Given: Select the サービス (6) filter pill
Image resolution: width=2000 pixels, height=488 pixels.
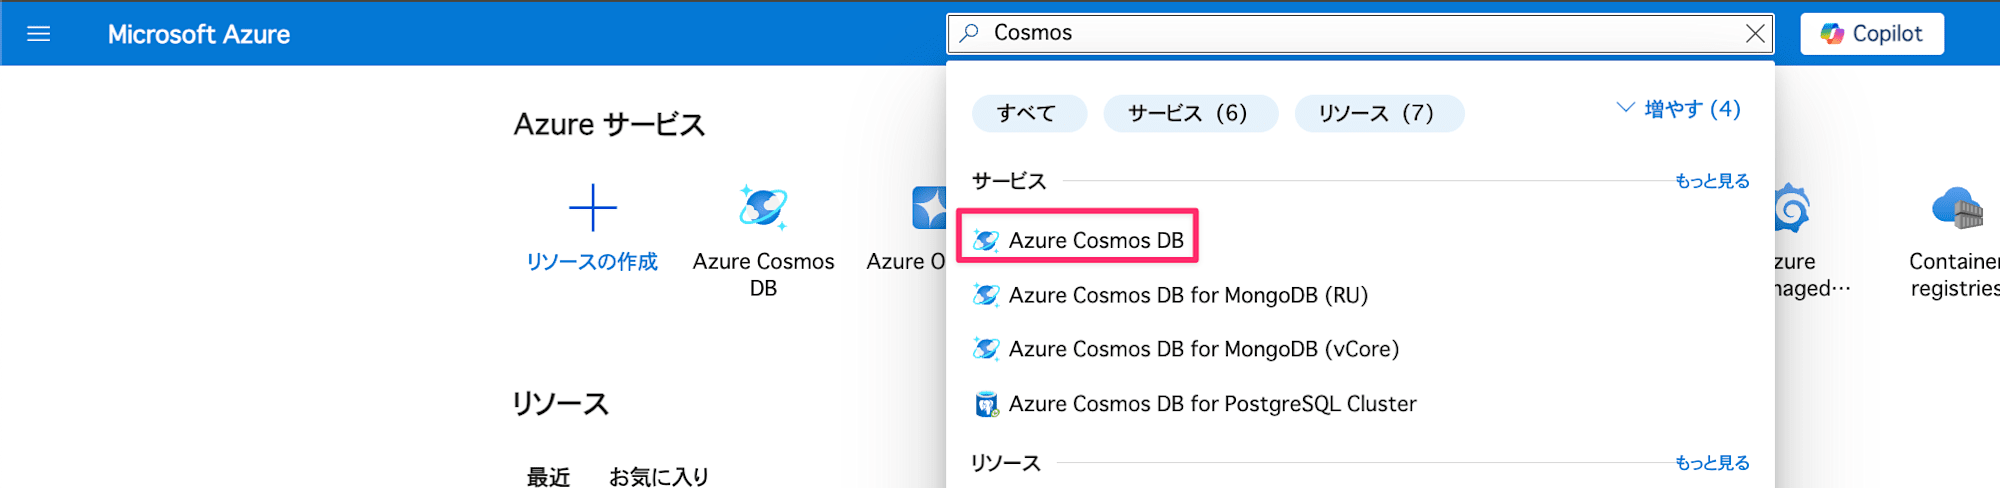Looking at the screenshot, I should tap(1190, 113).
